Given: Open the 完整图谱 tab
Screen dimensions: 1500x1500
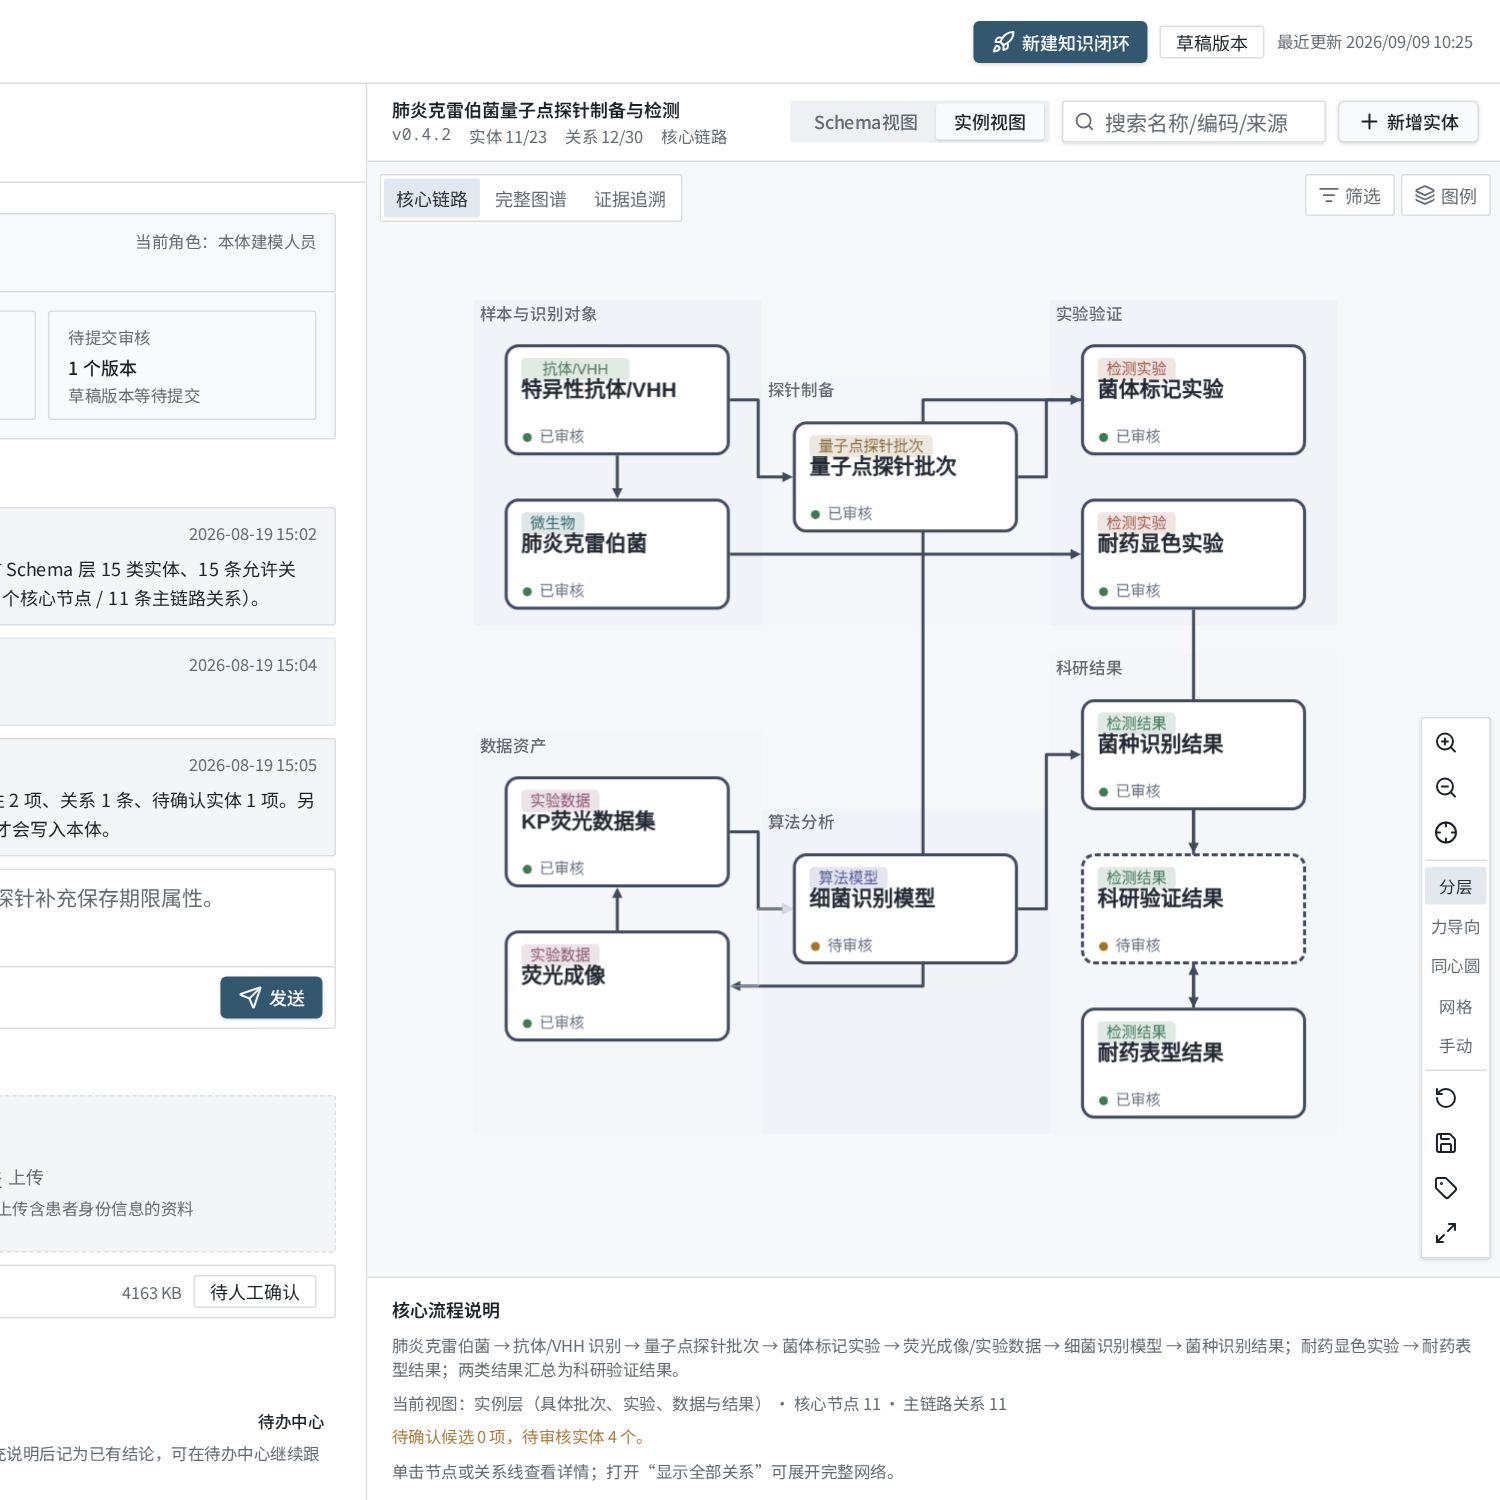Looking at the screenshot, I should pos(531,199).
